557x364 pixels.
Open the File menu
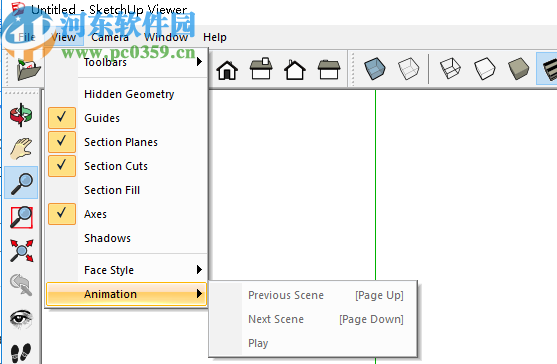(26, 37)
